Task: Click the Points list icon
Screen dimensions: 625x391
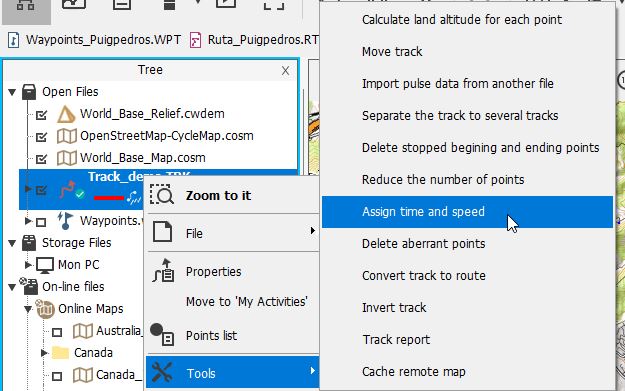Action: [x=161, y=334]
